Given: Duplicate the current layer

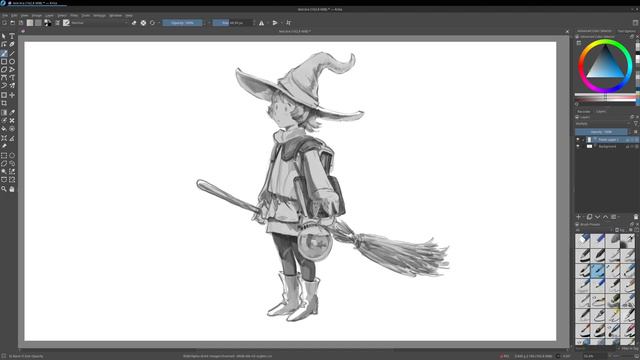Looking at the screenshot, I should coord(589,217).
